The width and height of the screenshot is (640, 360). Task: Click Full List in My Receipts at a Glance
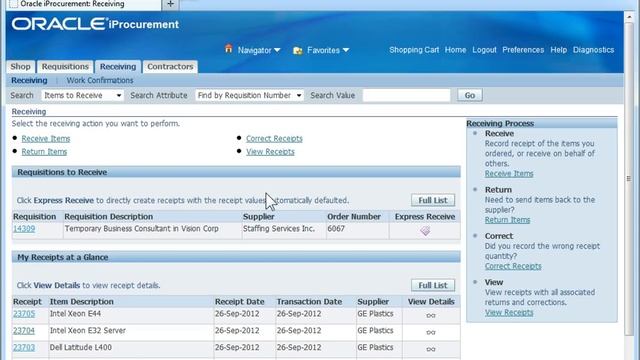coord(433,285)
